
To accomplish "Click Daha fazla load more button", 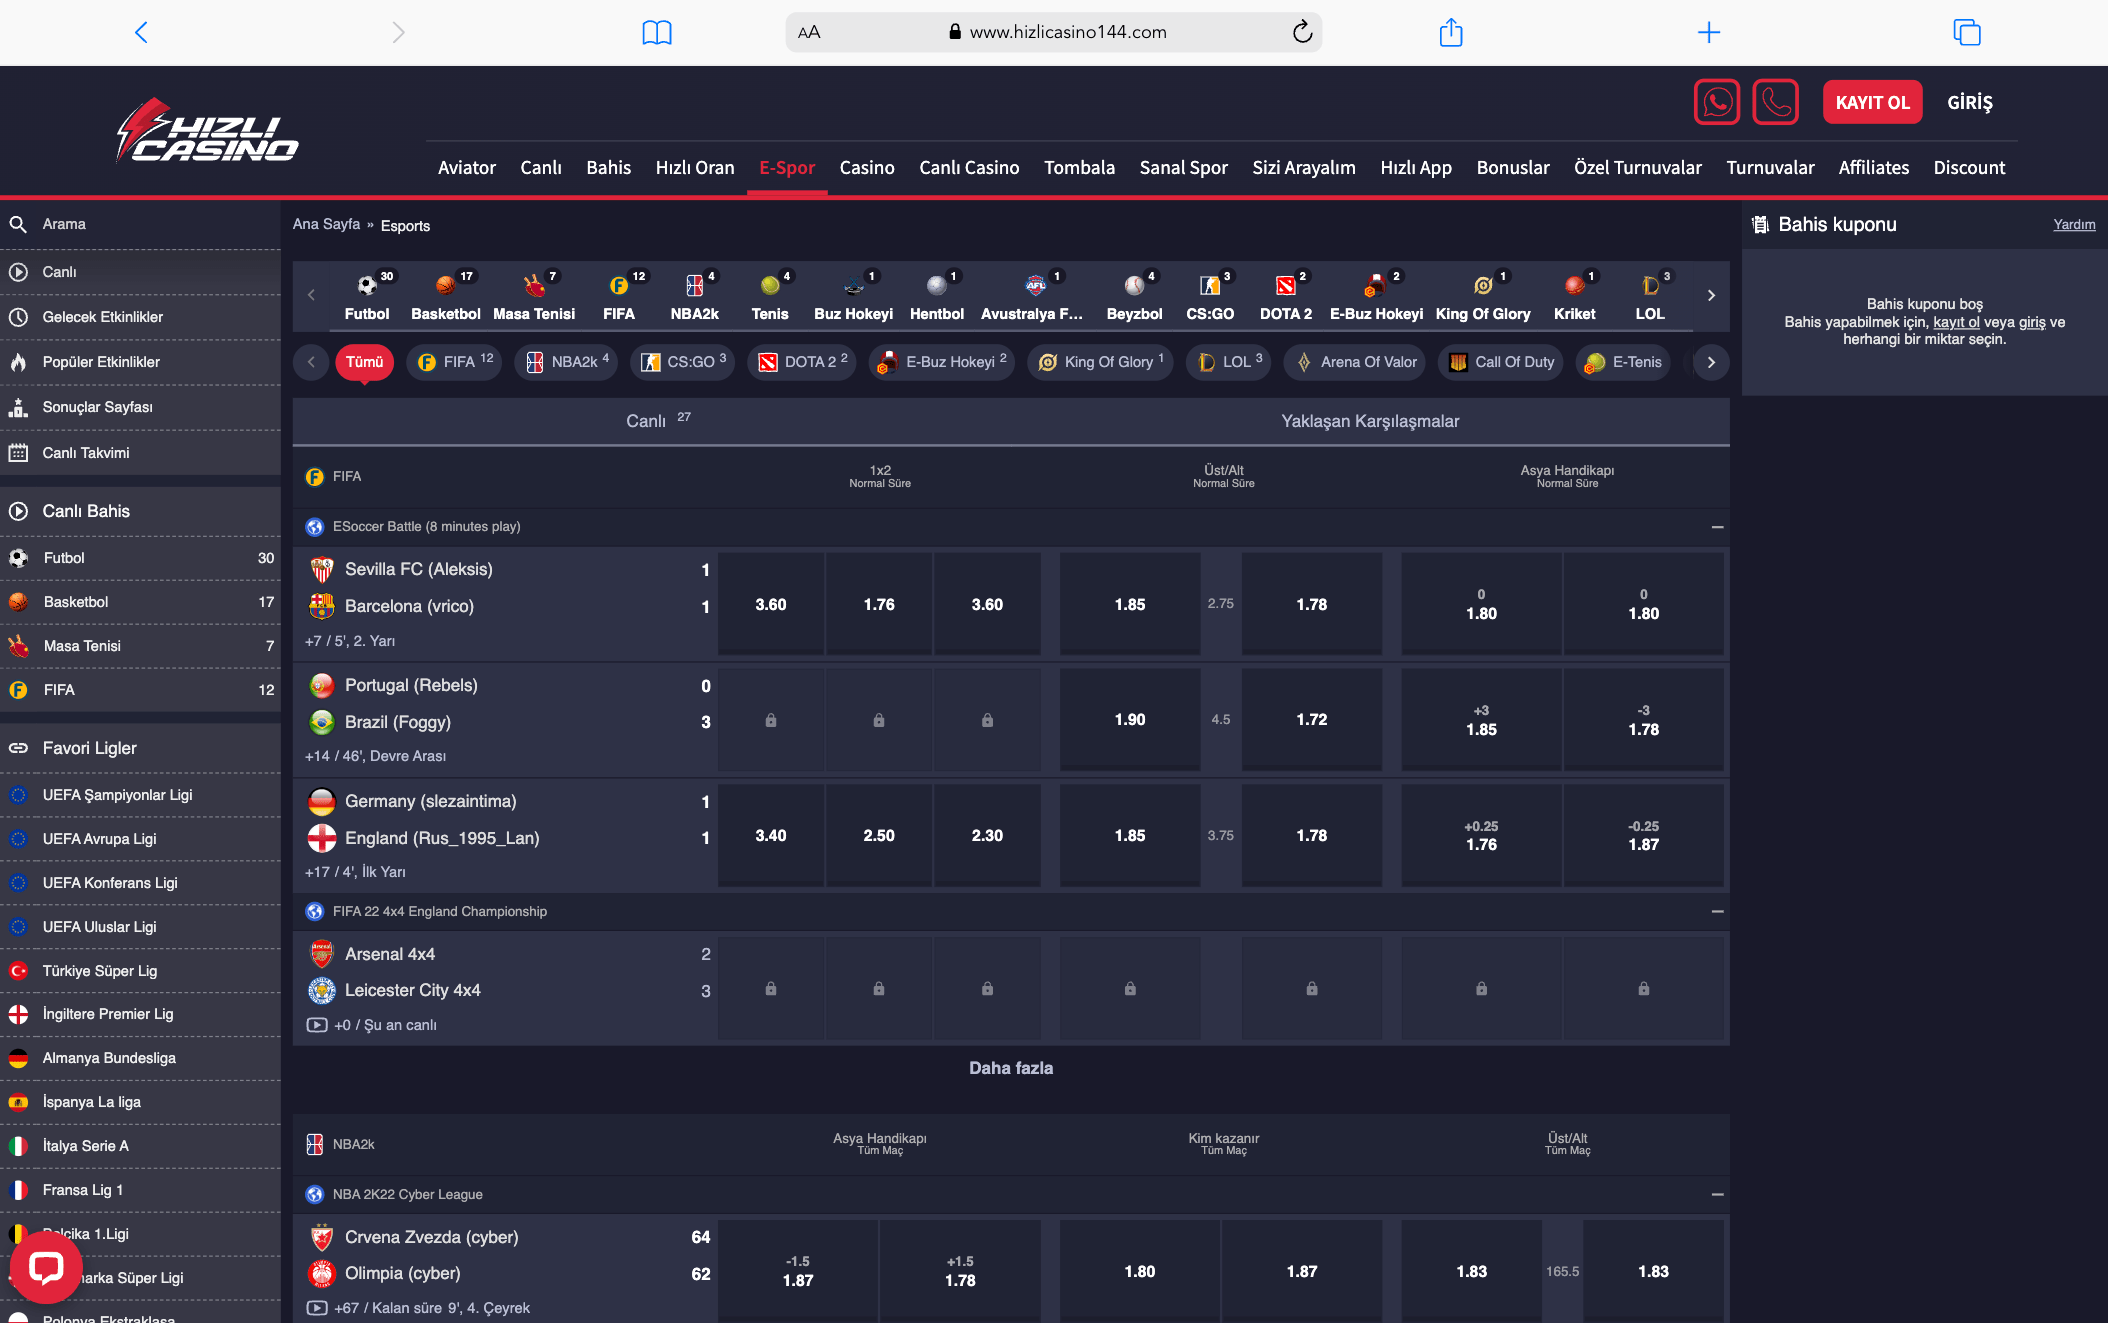I will pos(1012,1067).
